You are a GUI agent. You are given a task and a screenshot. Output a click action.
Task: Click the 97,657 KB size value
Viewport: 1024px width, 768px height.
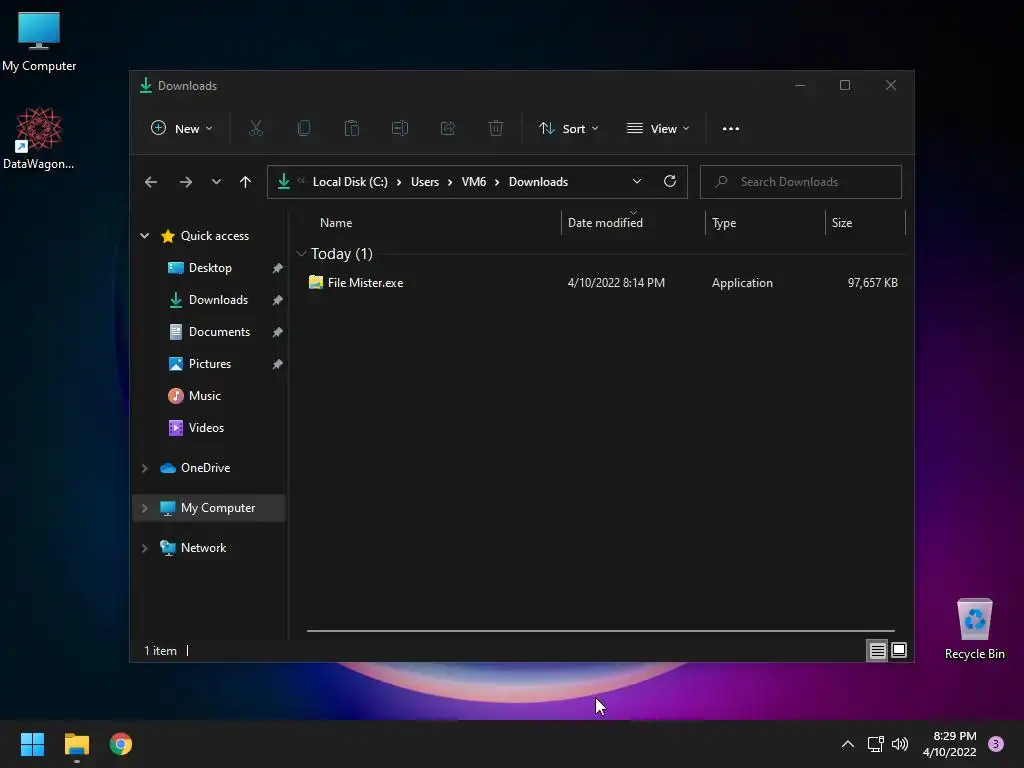click(x=872, y=283)
